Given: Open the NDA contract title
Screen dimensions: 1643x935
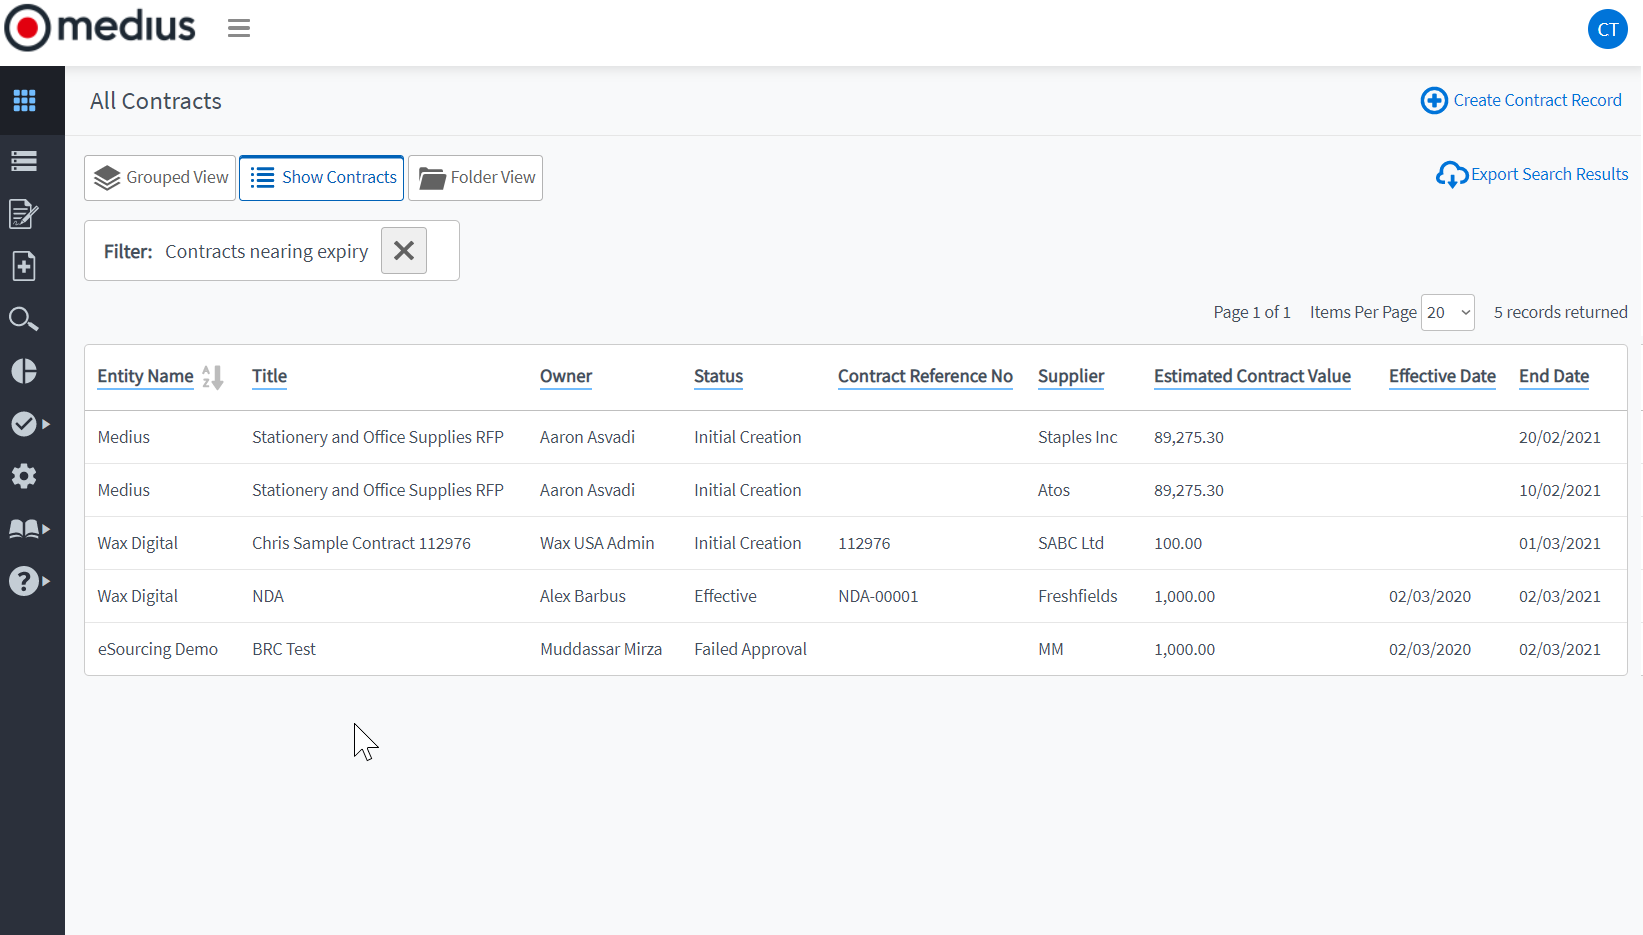Looking at the screenshot, I should [268, 596].
